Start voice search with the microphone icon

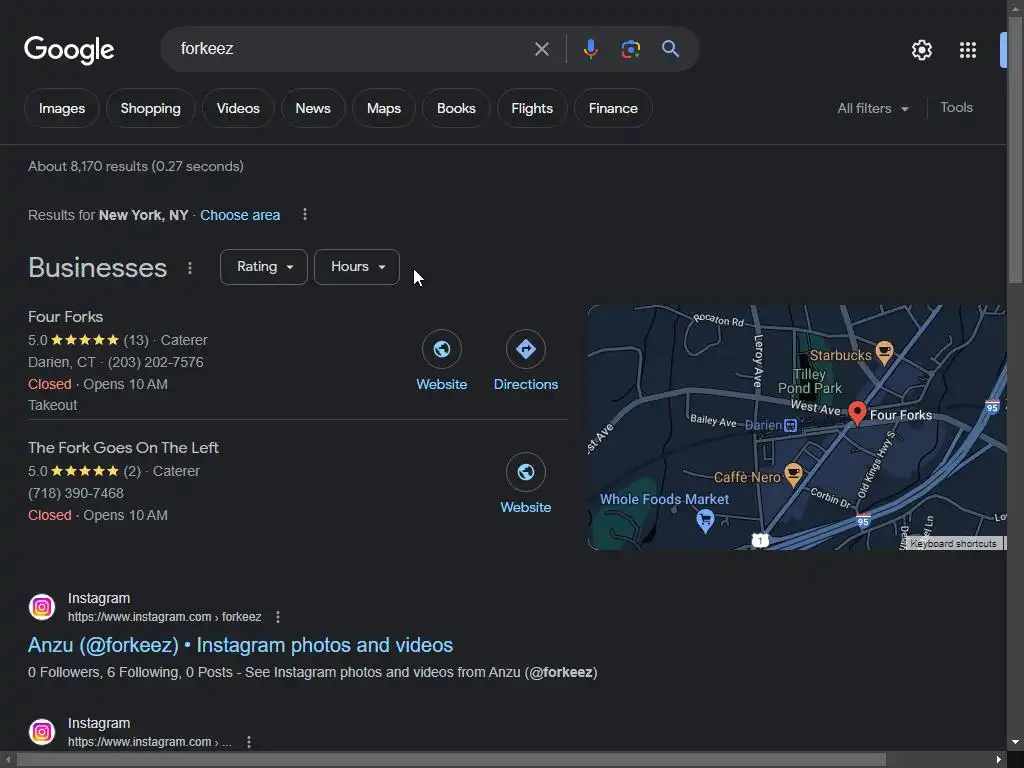590,49
